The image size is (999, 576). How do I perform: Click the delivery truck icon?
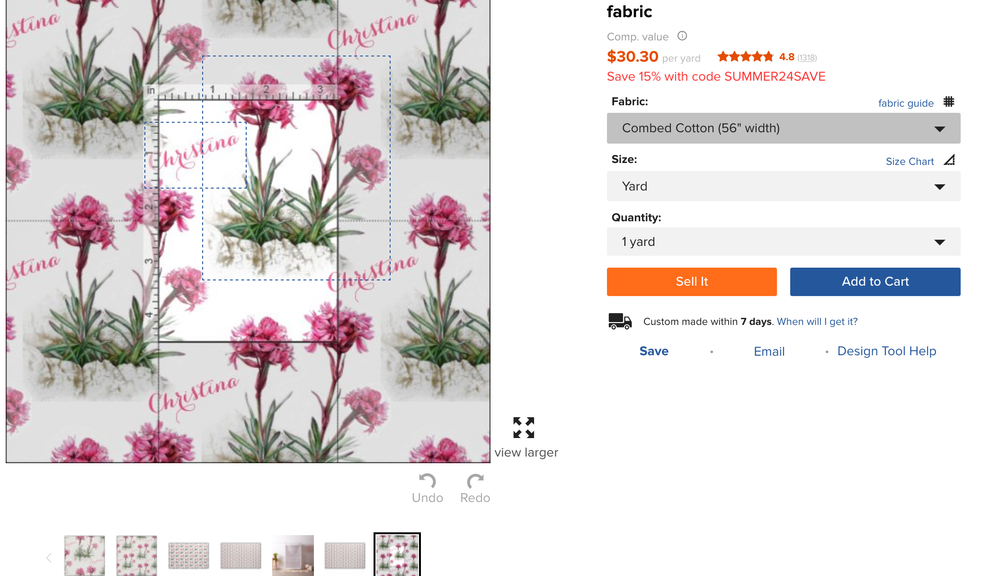620,321
